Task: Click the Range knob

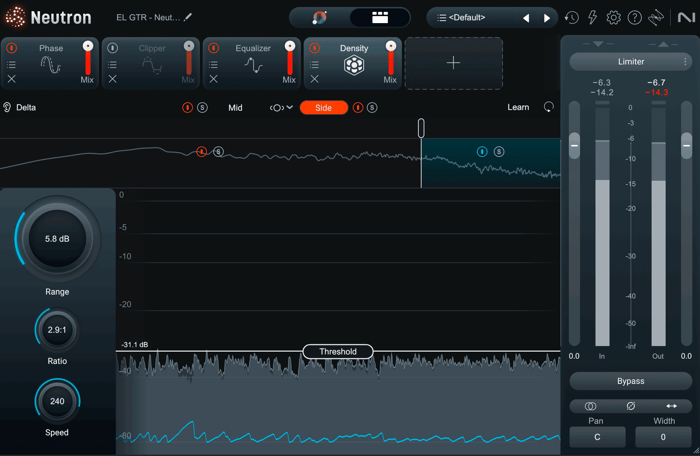Action: (x=57, y=238)
